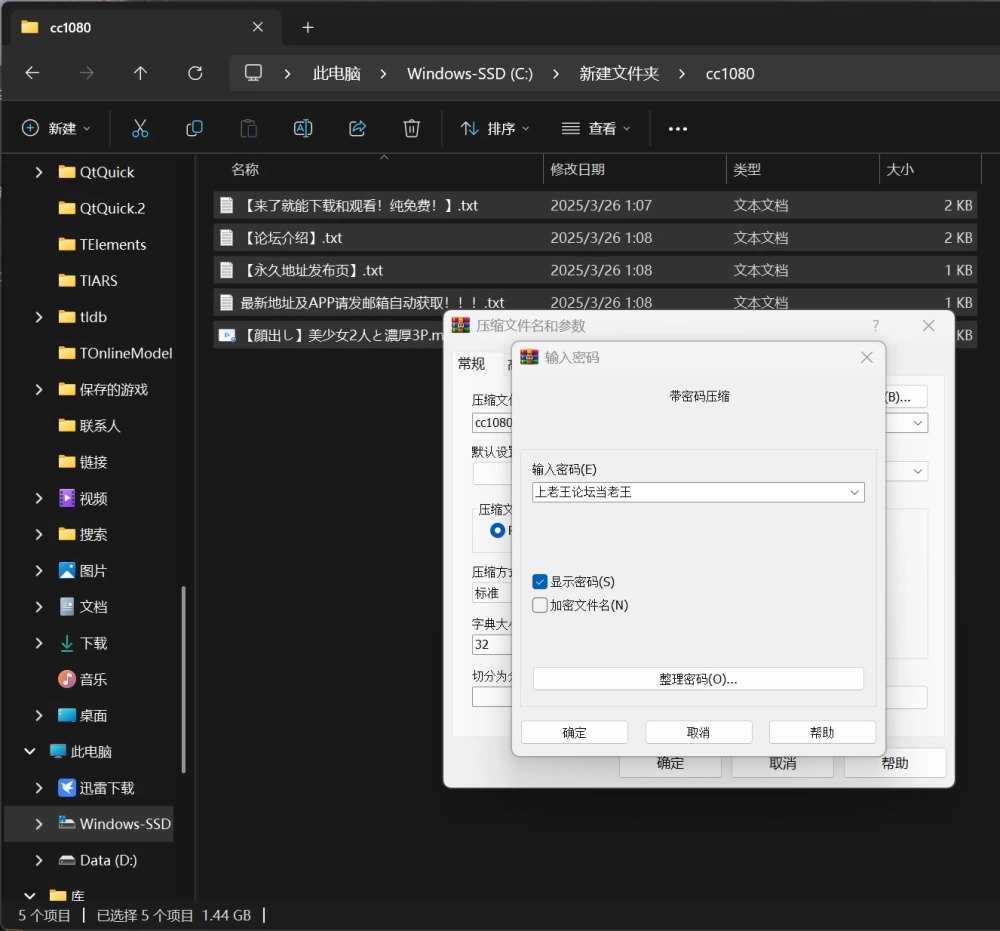The width and height of the screenshot is (1000, 931).
Task: Close the cc1080 tab
Action: coord(258,27)
